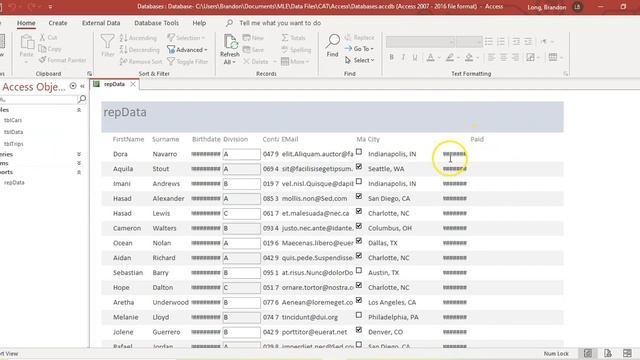This screenshot has width=640, height=360.
Task: Open the Database Tools ribbon tab
Action: pyautogui.click(x=156, y=23)
